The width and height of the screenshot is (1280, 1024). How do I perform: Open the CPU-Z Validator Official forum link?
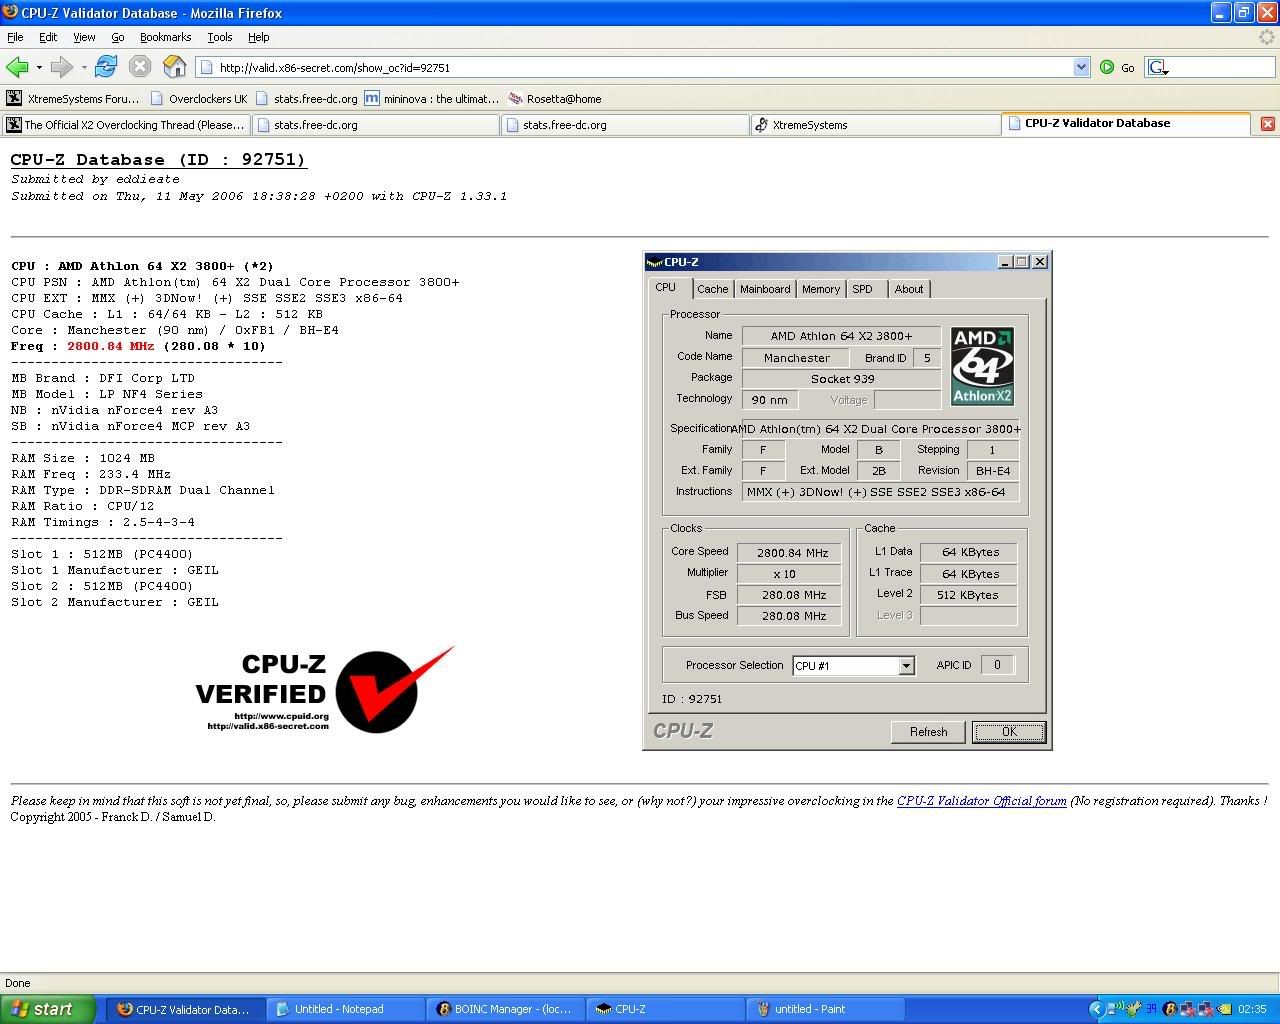(x=981, y=801)
